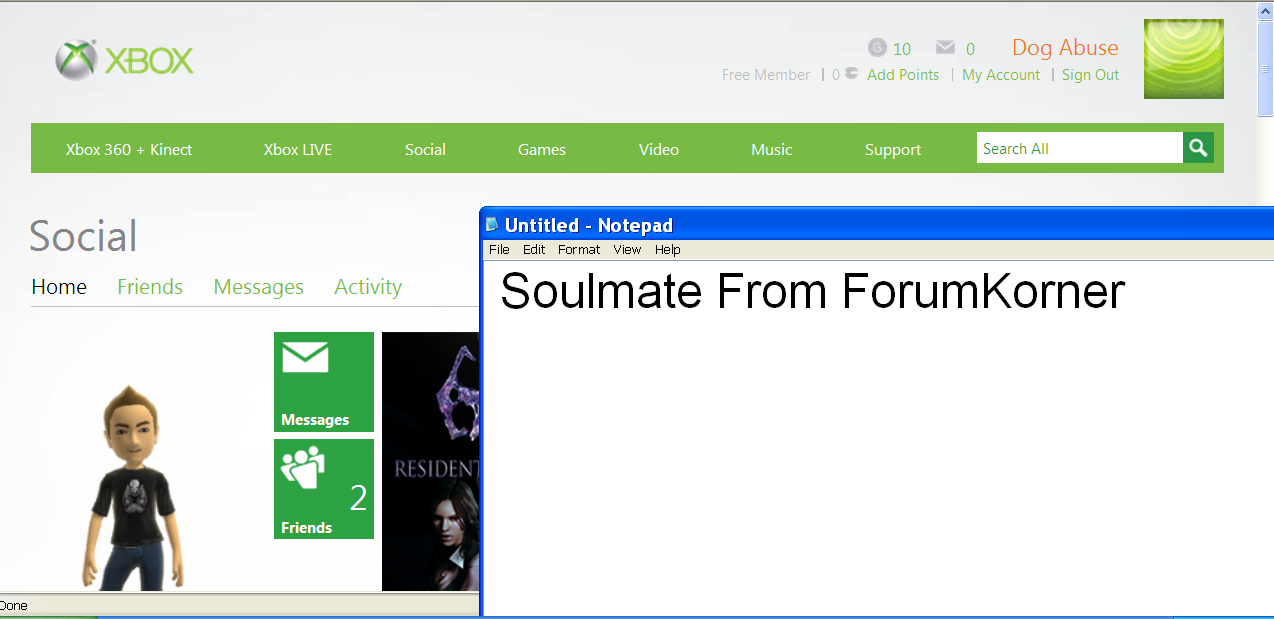Open the messages envelope icon in header
This screenshot has width=1274, height=619.
click(x=945, y=47)
